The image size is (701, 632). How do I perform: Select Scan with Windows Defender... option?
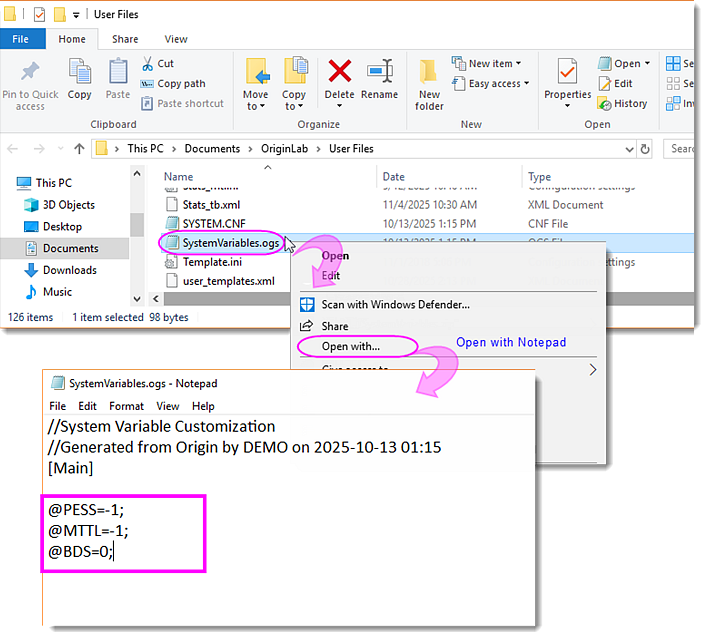[x=395, y=304]
